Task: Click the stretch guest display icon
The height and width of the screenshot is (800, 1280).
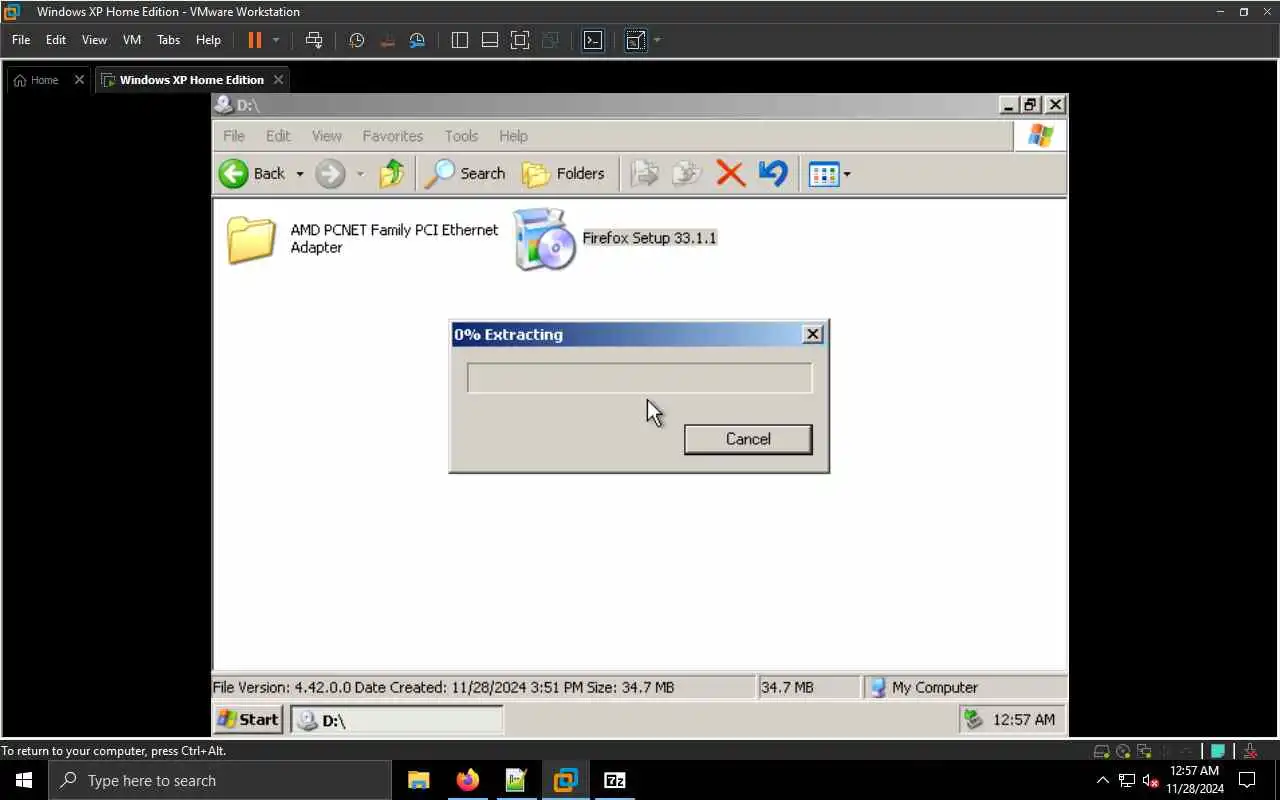Action: click(635, 40)
